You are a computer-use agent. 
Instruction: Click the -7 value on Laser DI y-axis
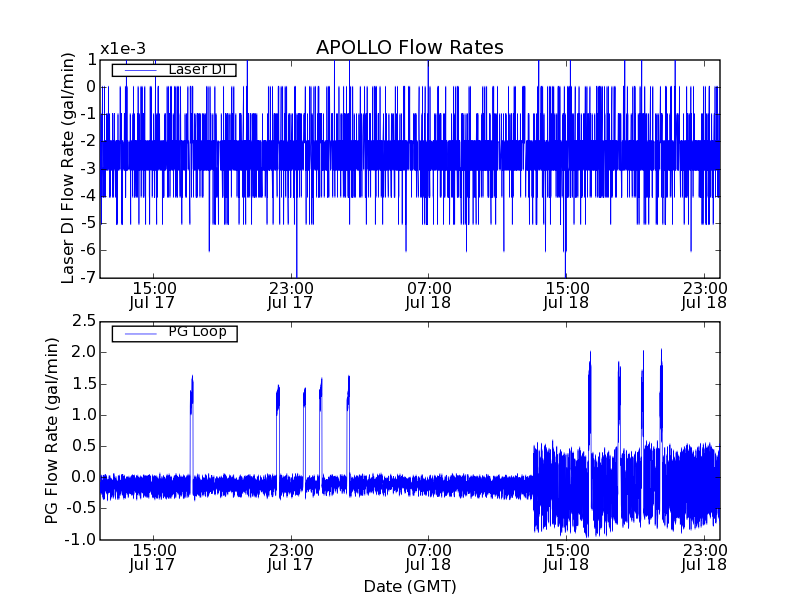[87, 277]
